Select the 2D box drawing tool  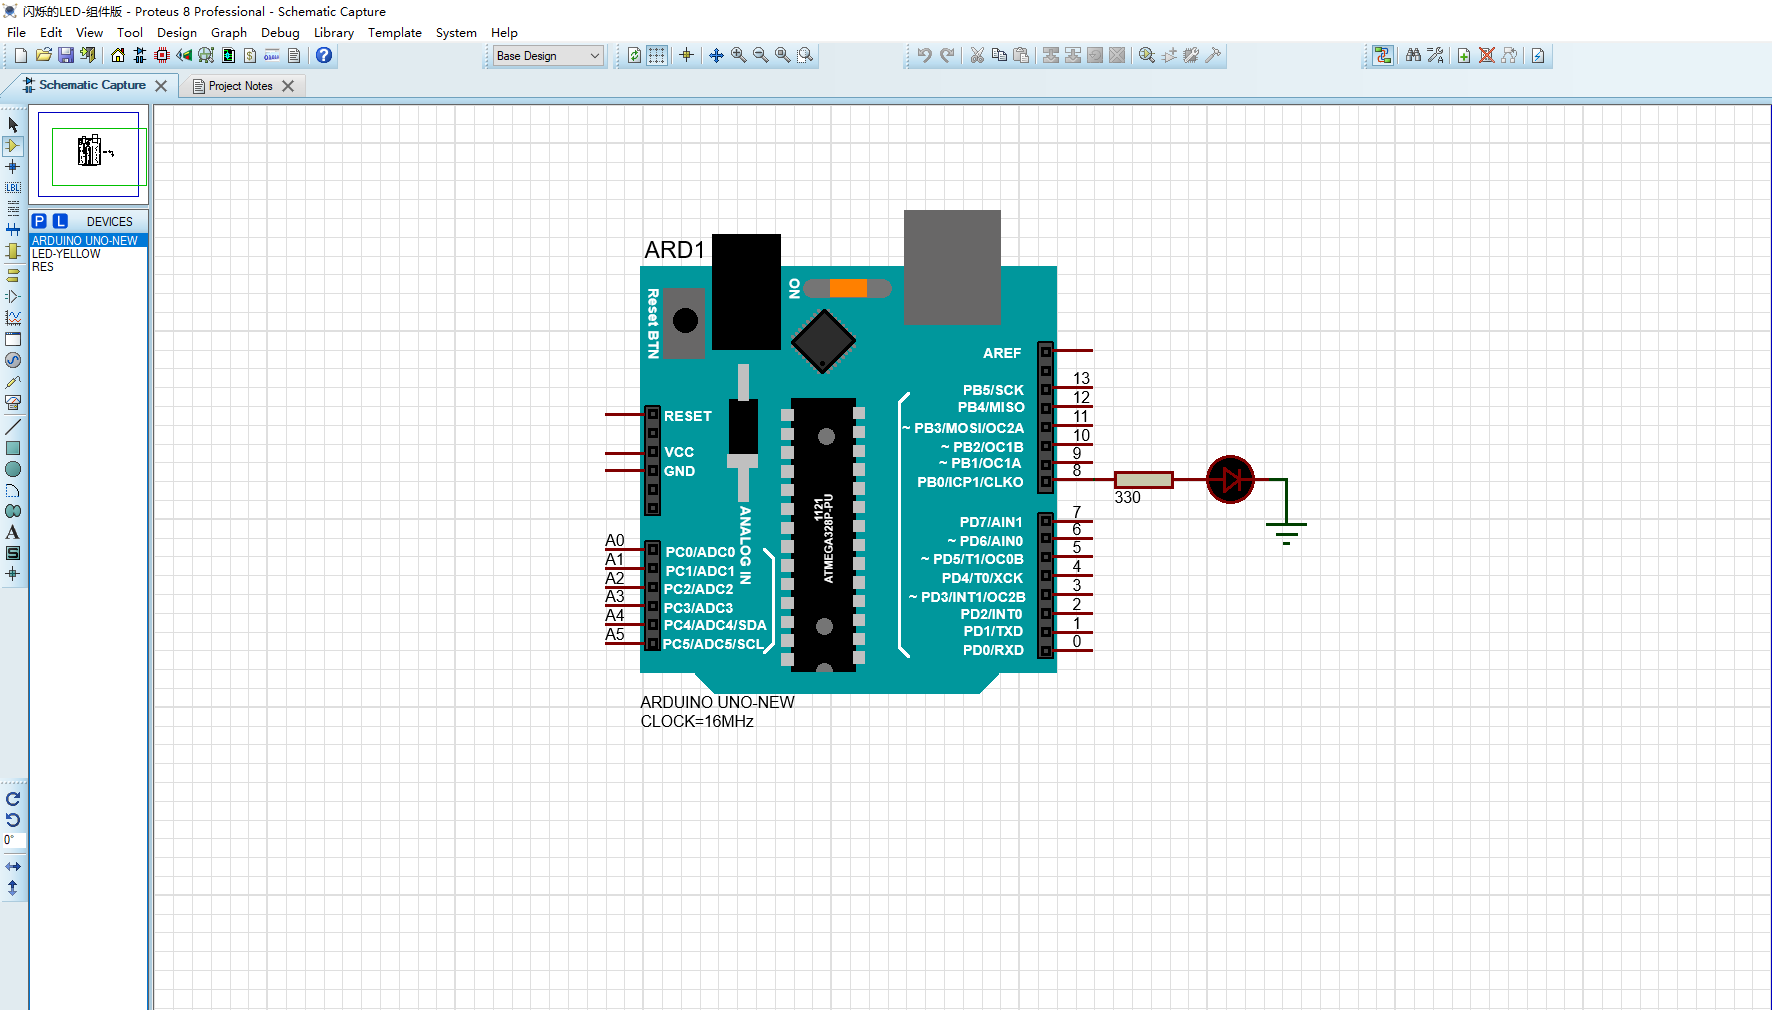point(13,448)
